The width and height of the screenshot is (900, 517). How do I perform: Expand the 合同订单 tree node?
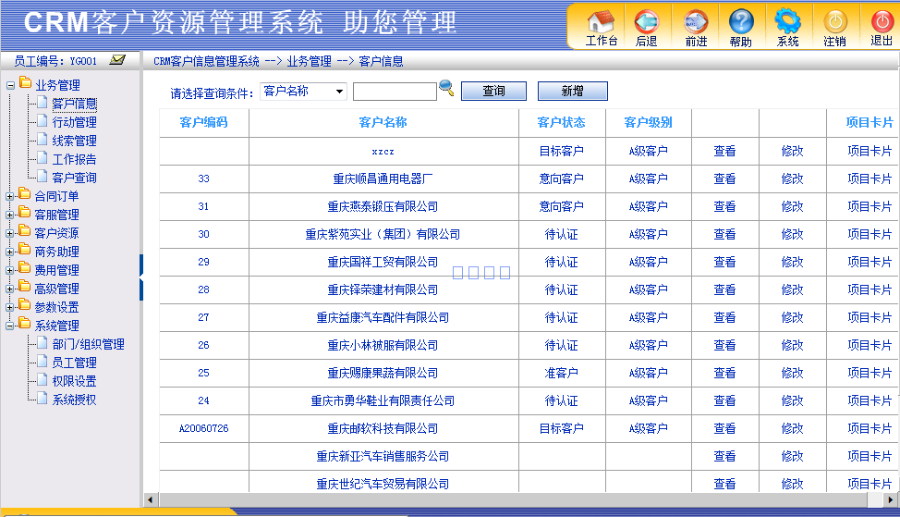pyautogui.click(x=10, y=196)
